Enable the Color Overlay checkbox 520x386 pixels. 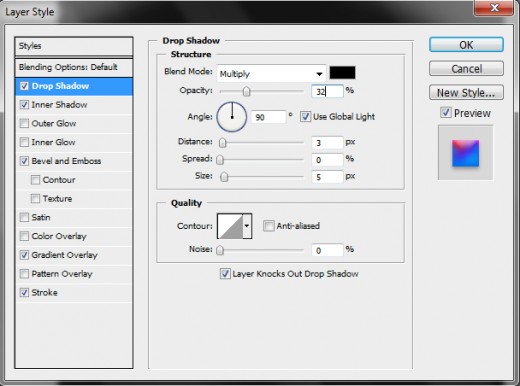(x=24, y=236)
